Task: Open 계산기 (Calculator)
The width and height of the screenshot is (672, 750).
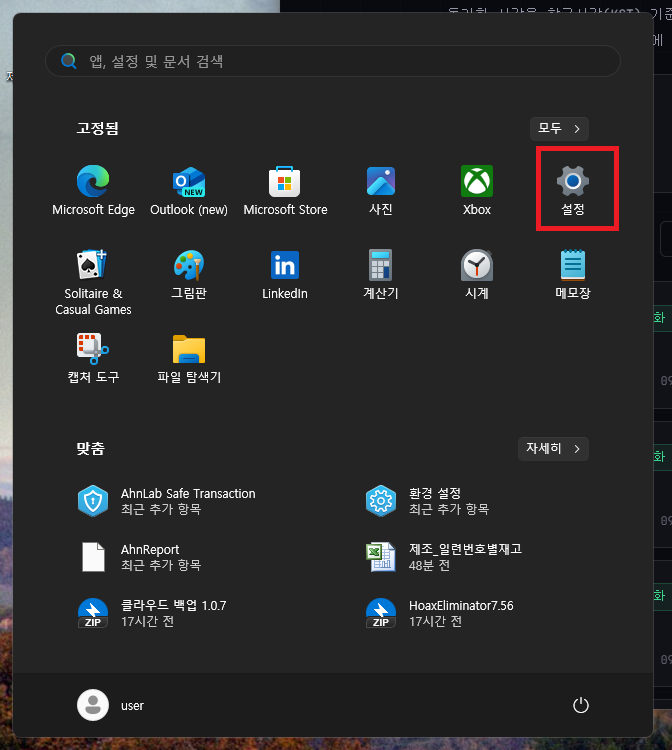Action: pyautogui.click(x=381, y=274)
